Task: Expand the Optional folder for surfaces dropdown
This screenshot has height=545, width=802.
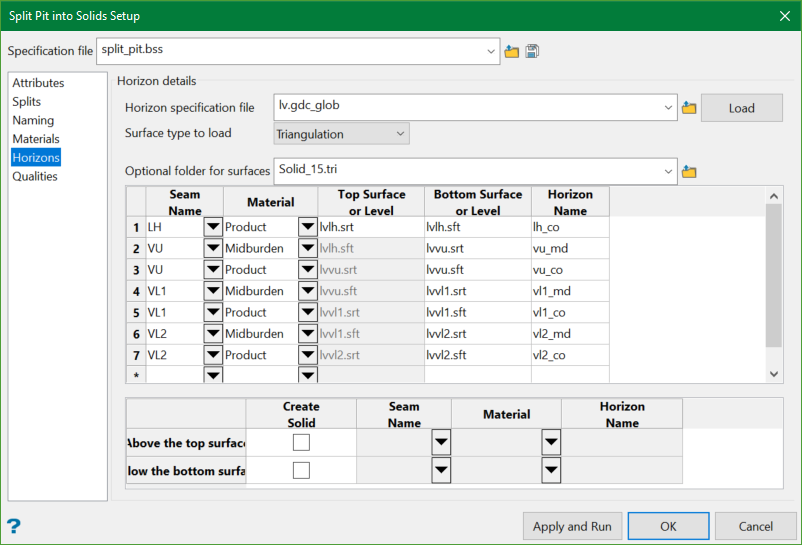Action: [668, 171]
